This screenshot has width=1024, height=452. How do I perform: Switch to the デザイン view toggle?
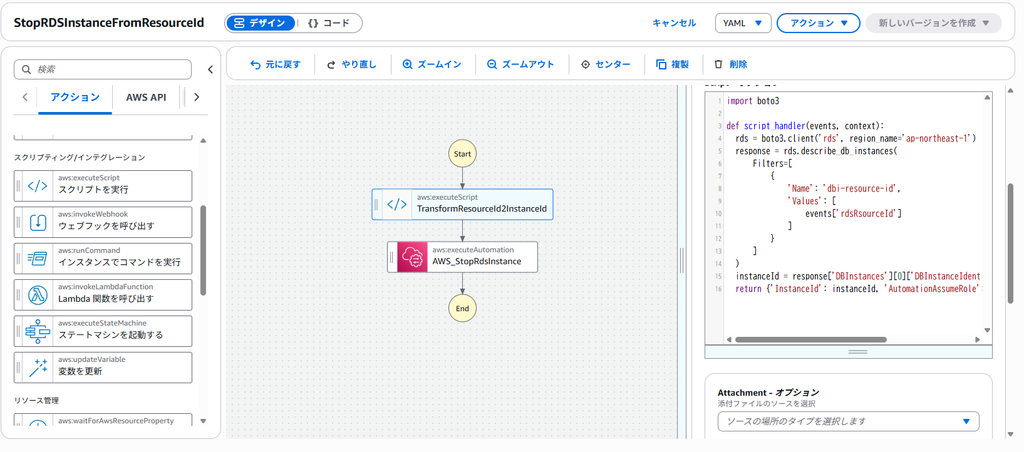pyautogui.click(x=260, y=23)
